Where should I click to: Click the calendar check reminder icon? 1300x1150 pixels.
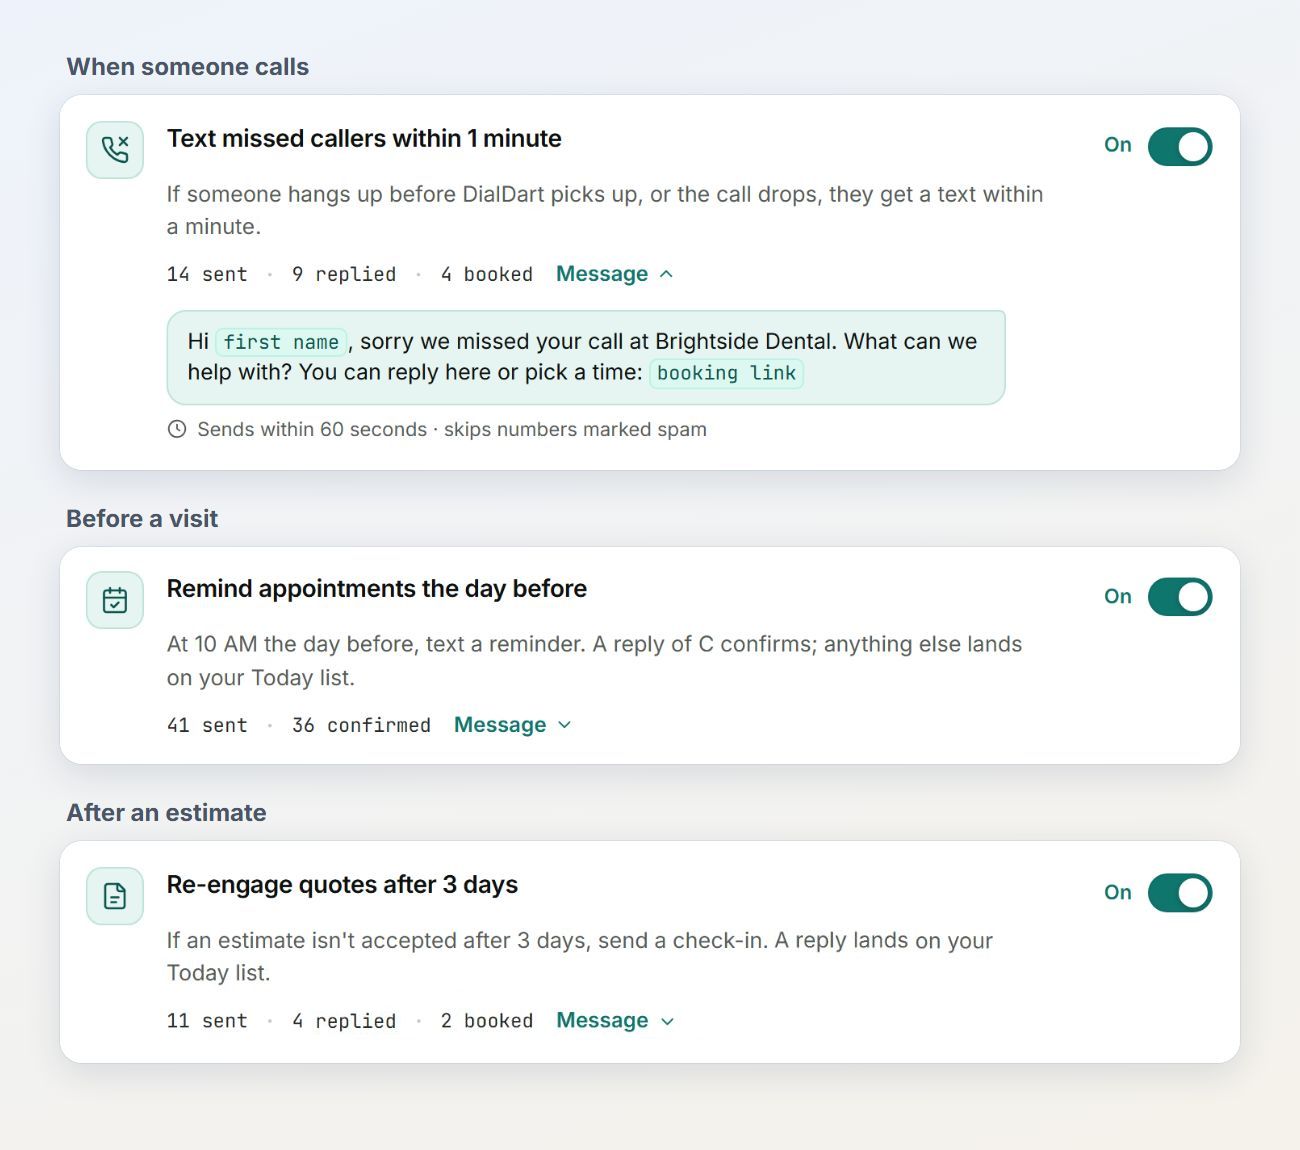[x=115, y=600]
